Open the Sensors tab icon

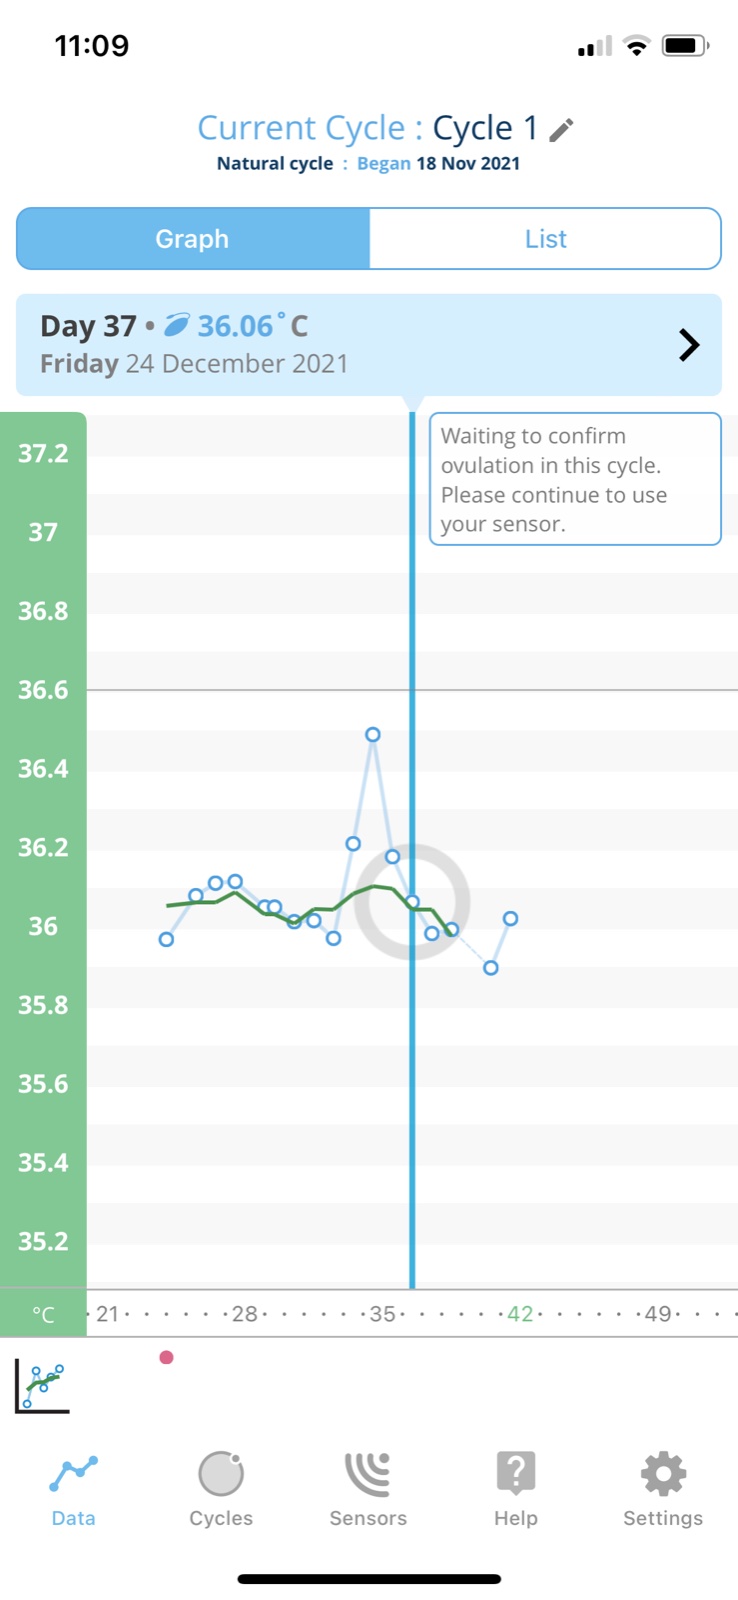coord(368,1474)
